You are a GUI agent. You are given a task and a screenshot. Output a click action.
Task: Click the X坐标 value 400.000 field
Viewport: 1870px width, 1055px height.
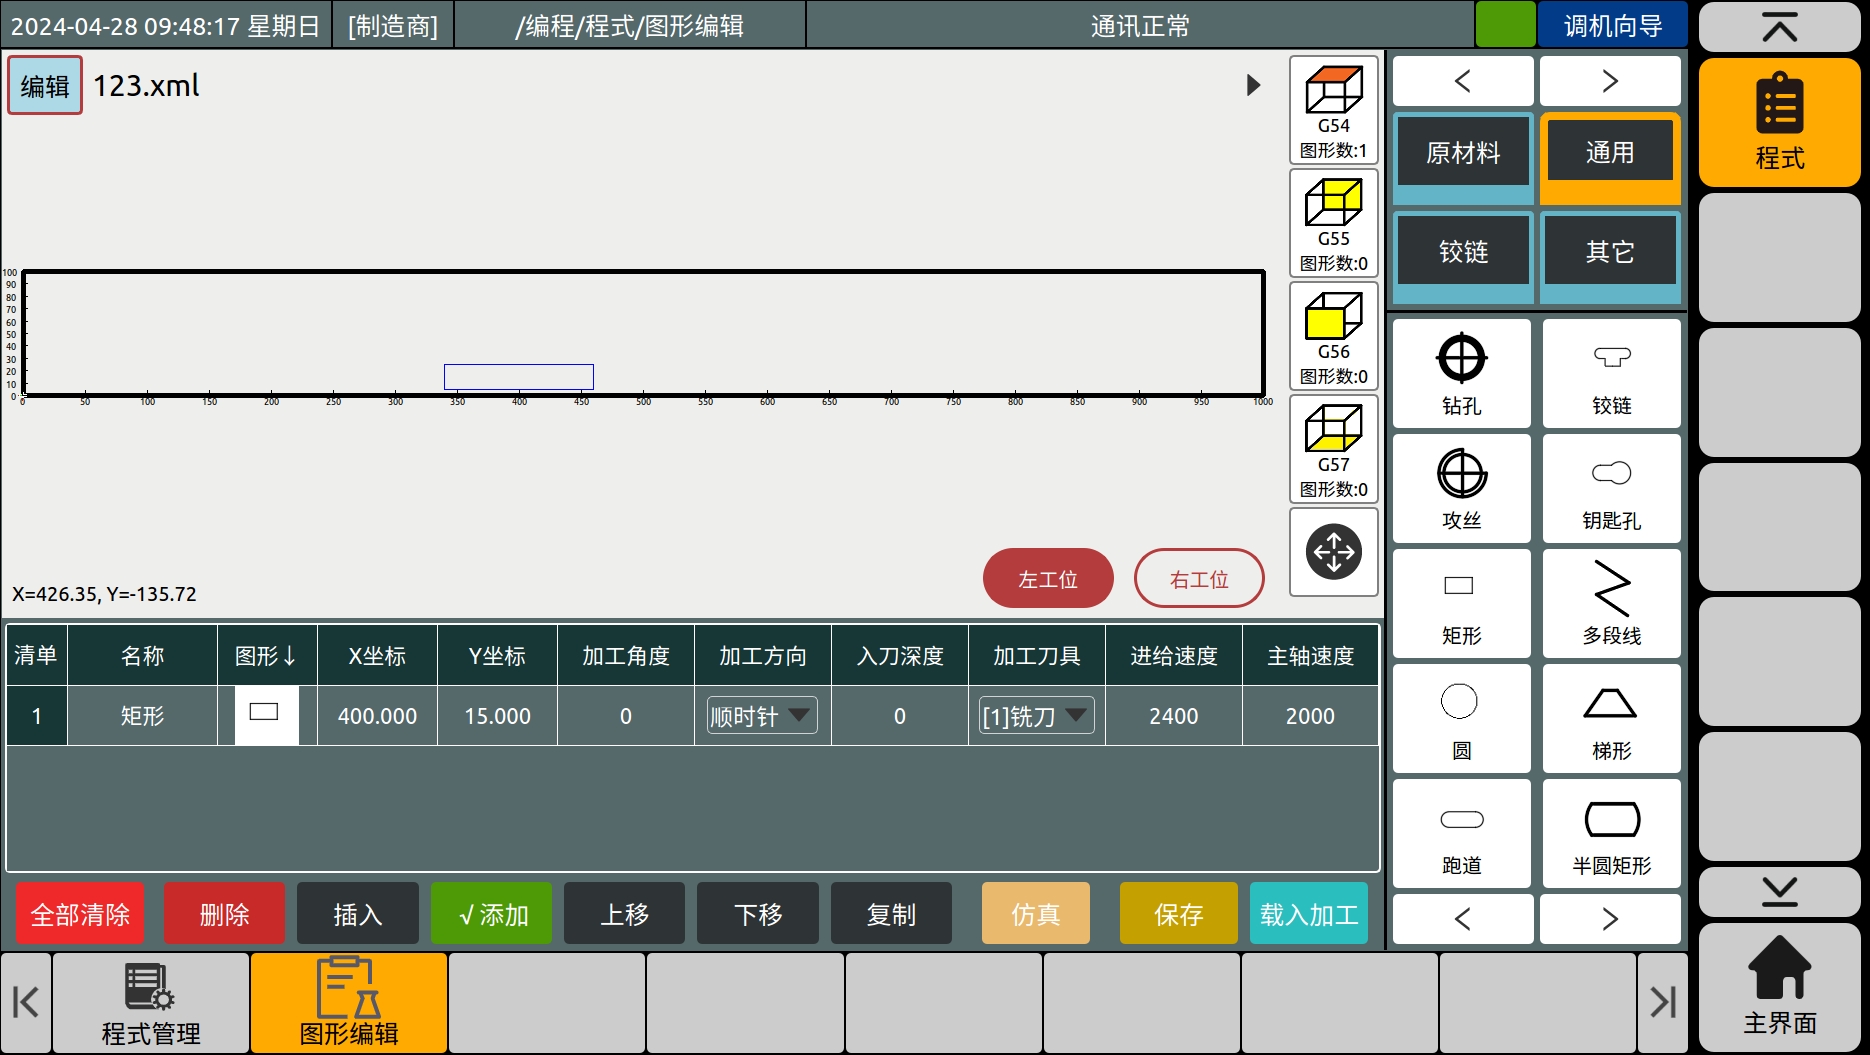[x=377, y=716]
